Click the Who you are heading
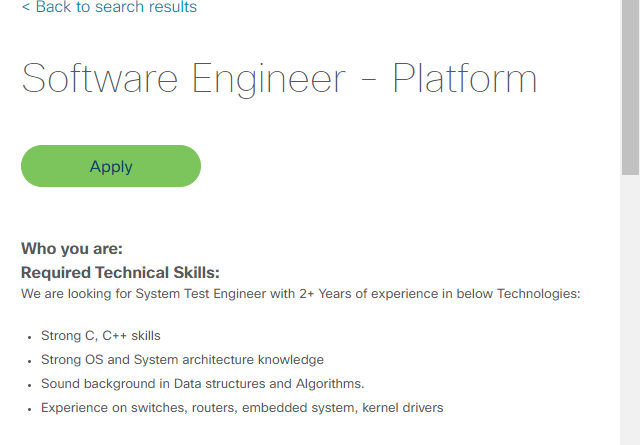640x445 pixels. tap(72, 249)
